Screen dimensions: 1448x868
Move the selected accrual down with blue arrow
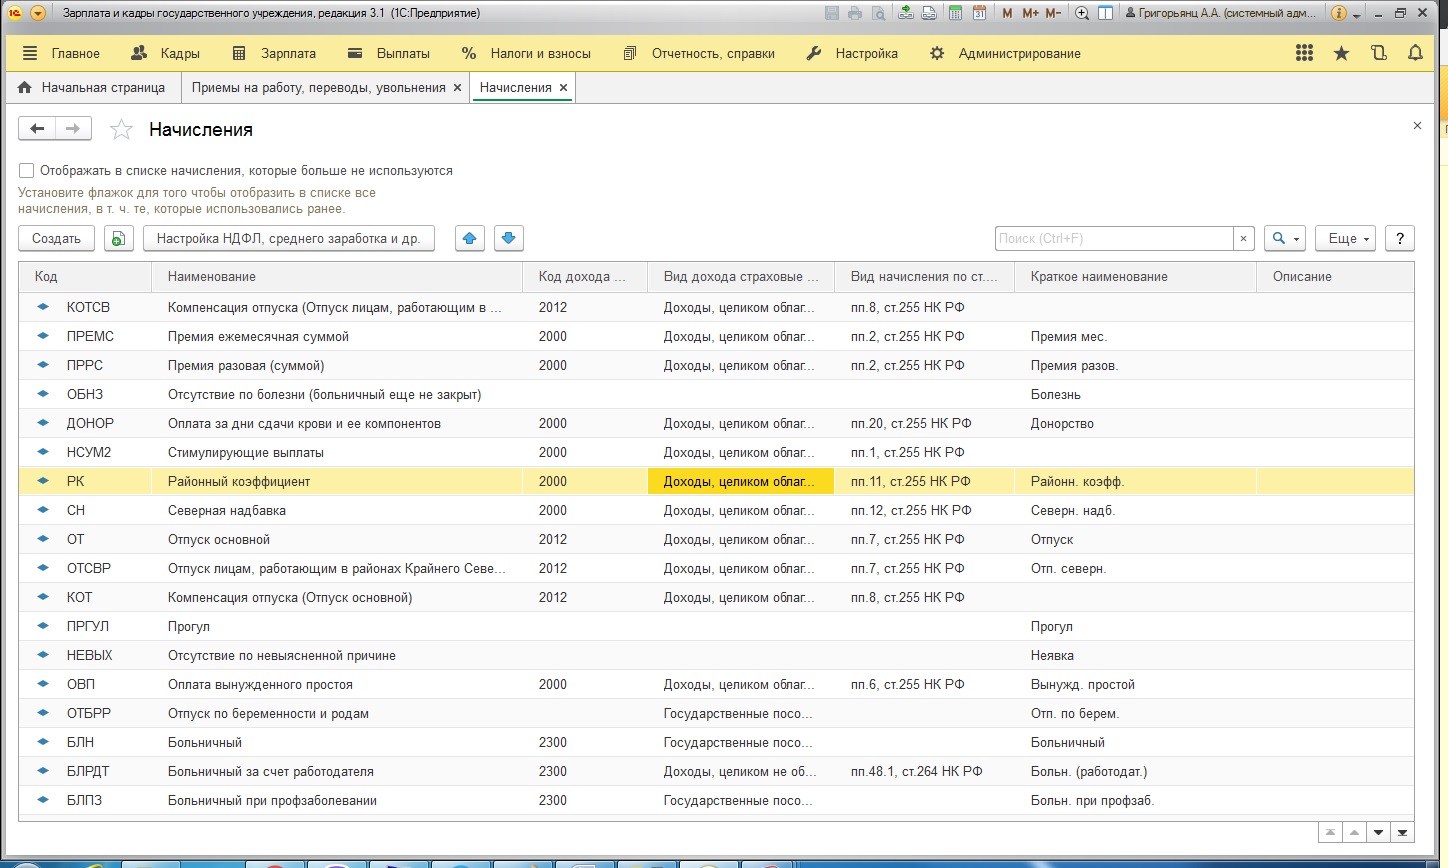[509, 239]
